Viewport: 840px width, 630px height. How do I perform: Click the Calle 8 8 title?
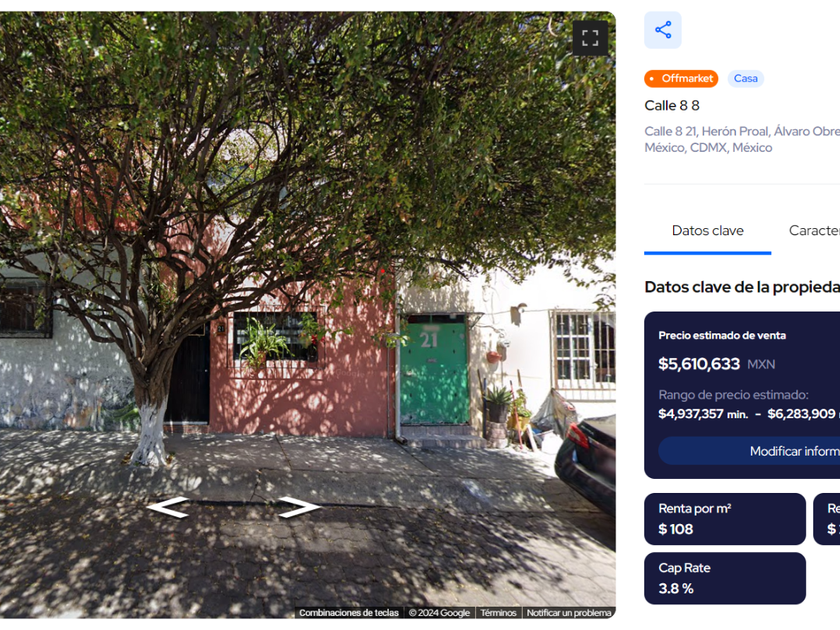672,106
